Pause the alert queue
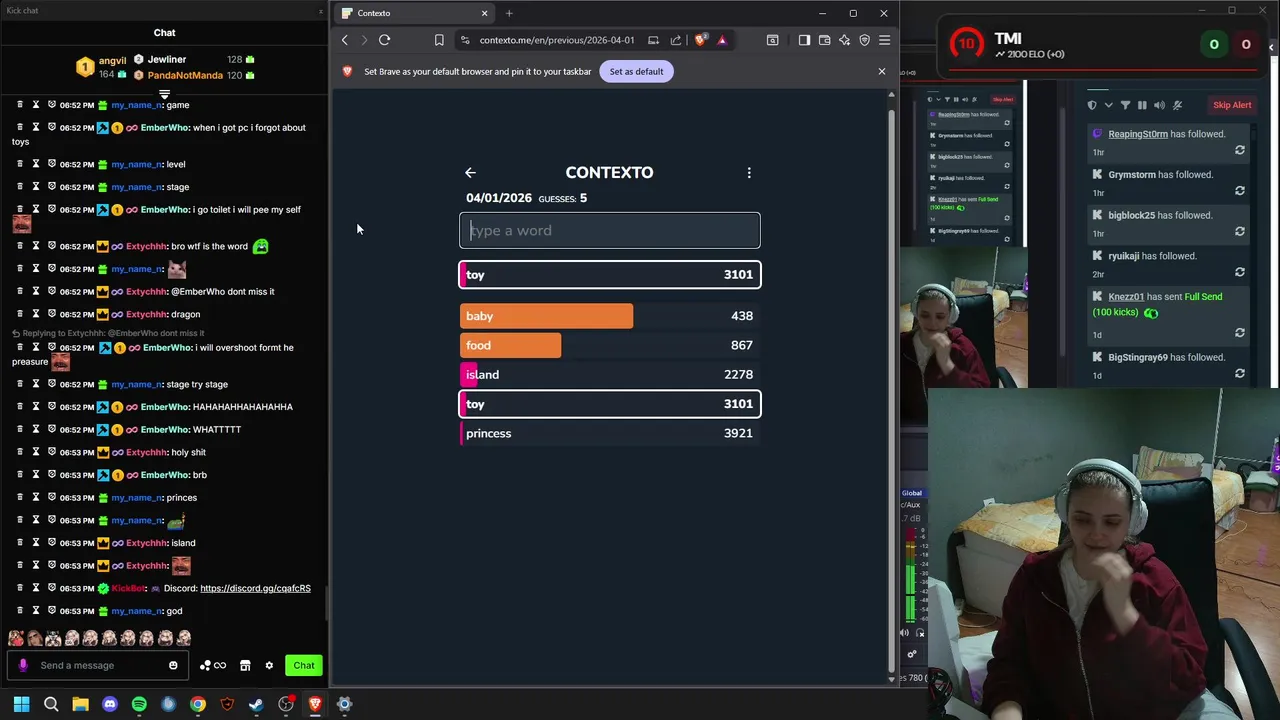Screen dimensions: 1280x720 tap(1142, 105)
